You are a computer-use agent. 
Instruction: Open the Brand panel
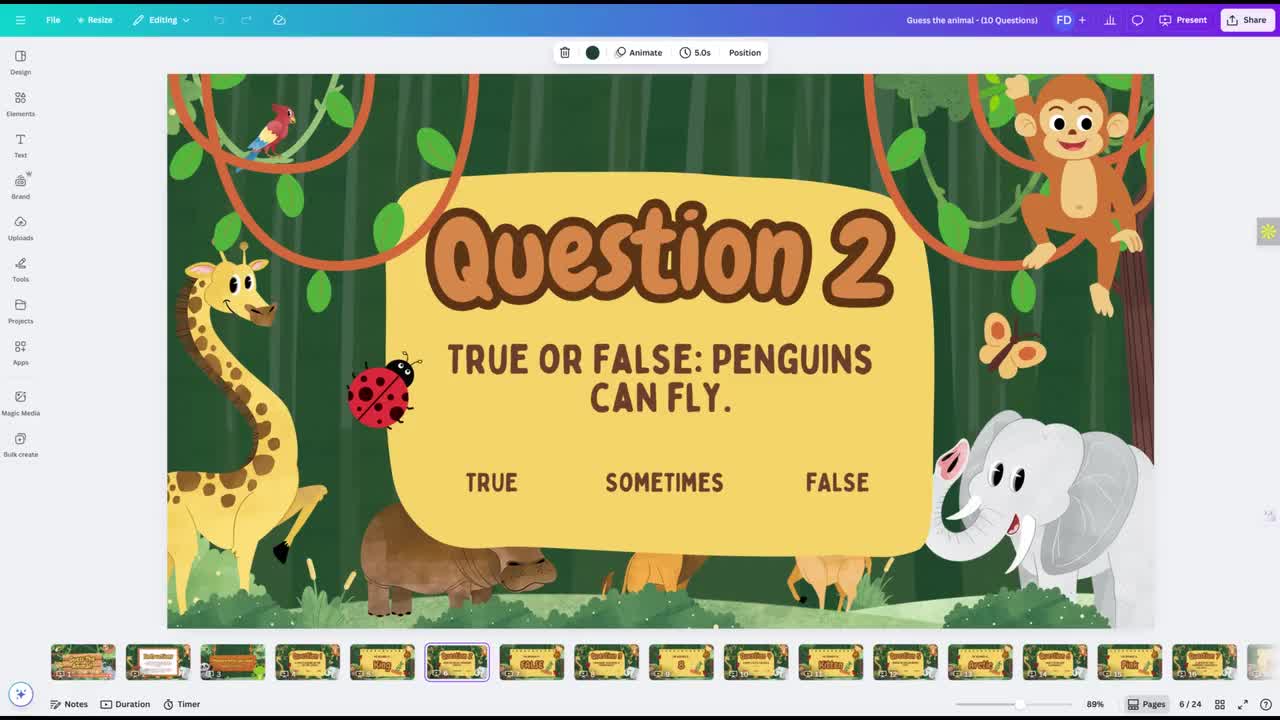[x=20, y=186]
